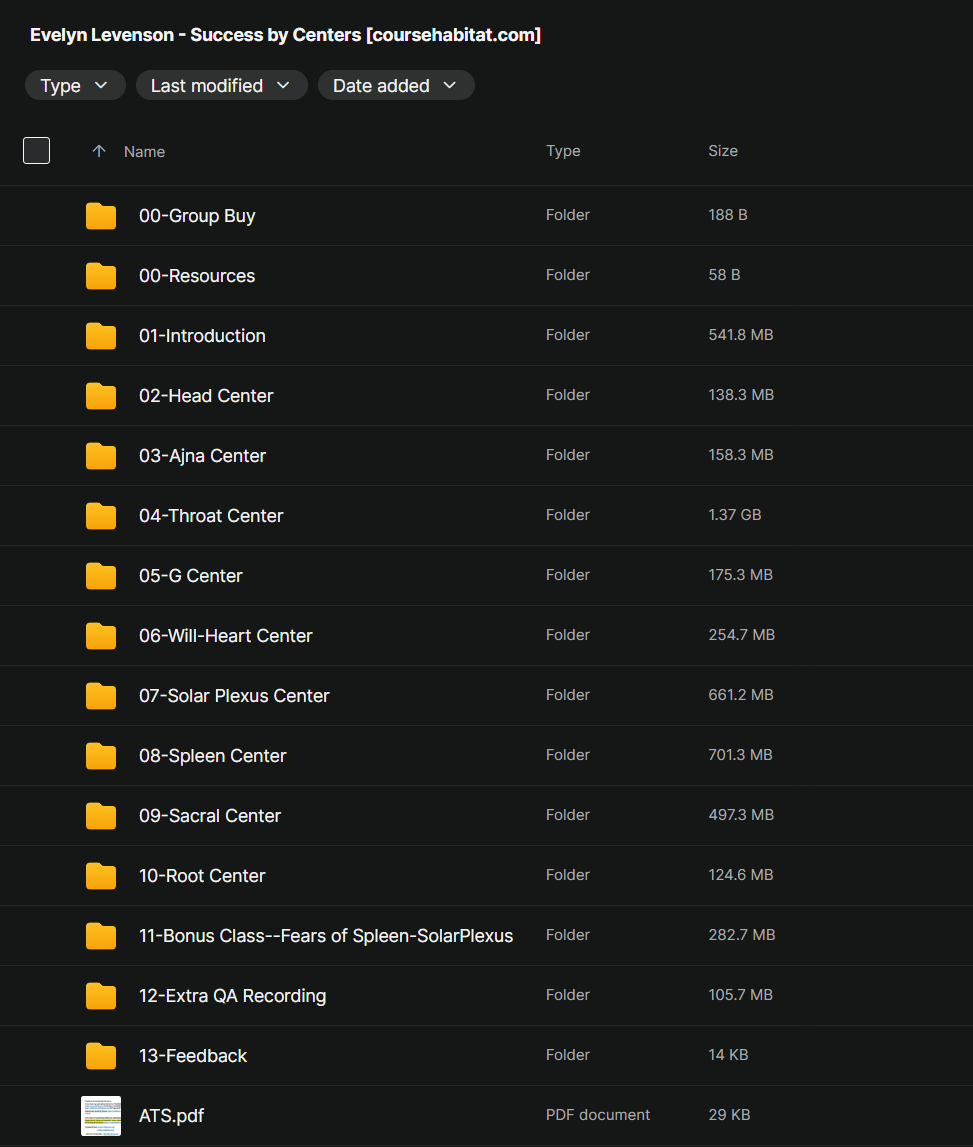
Task: Click the ATS.pdf thumbnail preview
Action: click(101, 1115)
